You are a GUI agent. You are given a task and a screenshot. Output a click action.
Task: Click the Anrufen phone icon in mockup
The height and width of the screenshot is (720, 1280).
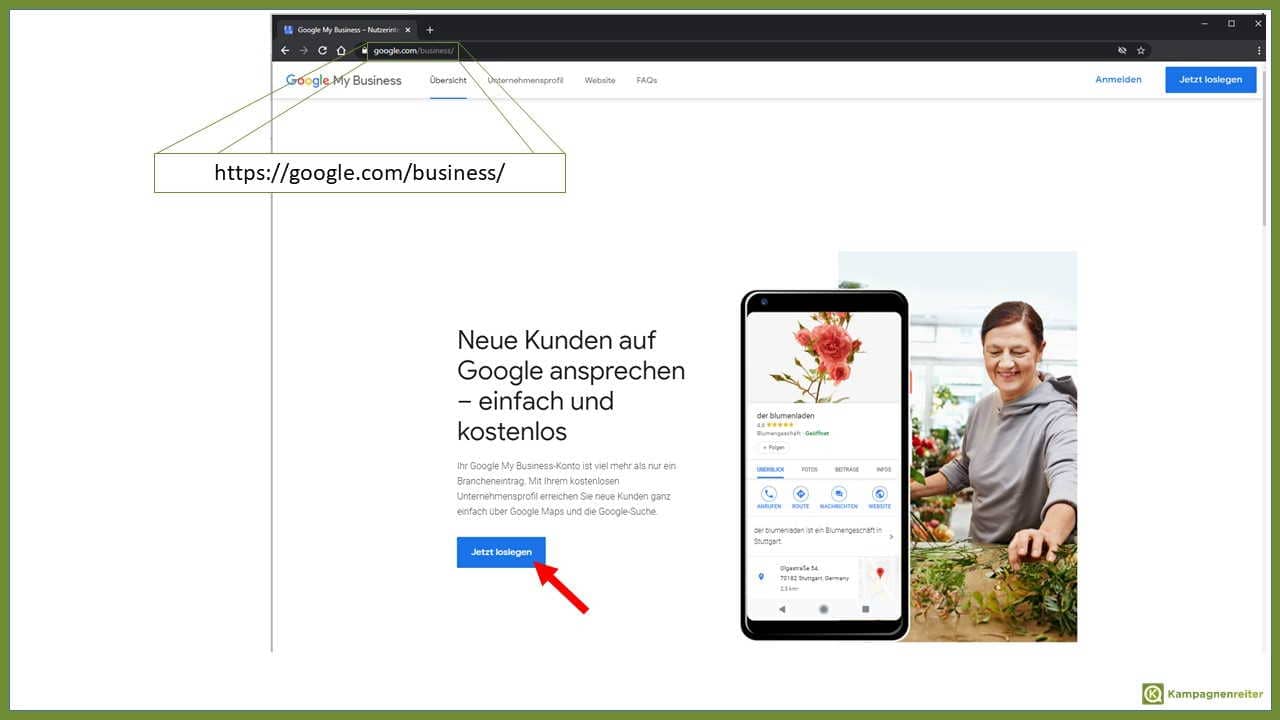click(x=769, y=494)
